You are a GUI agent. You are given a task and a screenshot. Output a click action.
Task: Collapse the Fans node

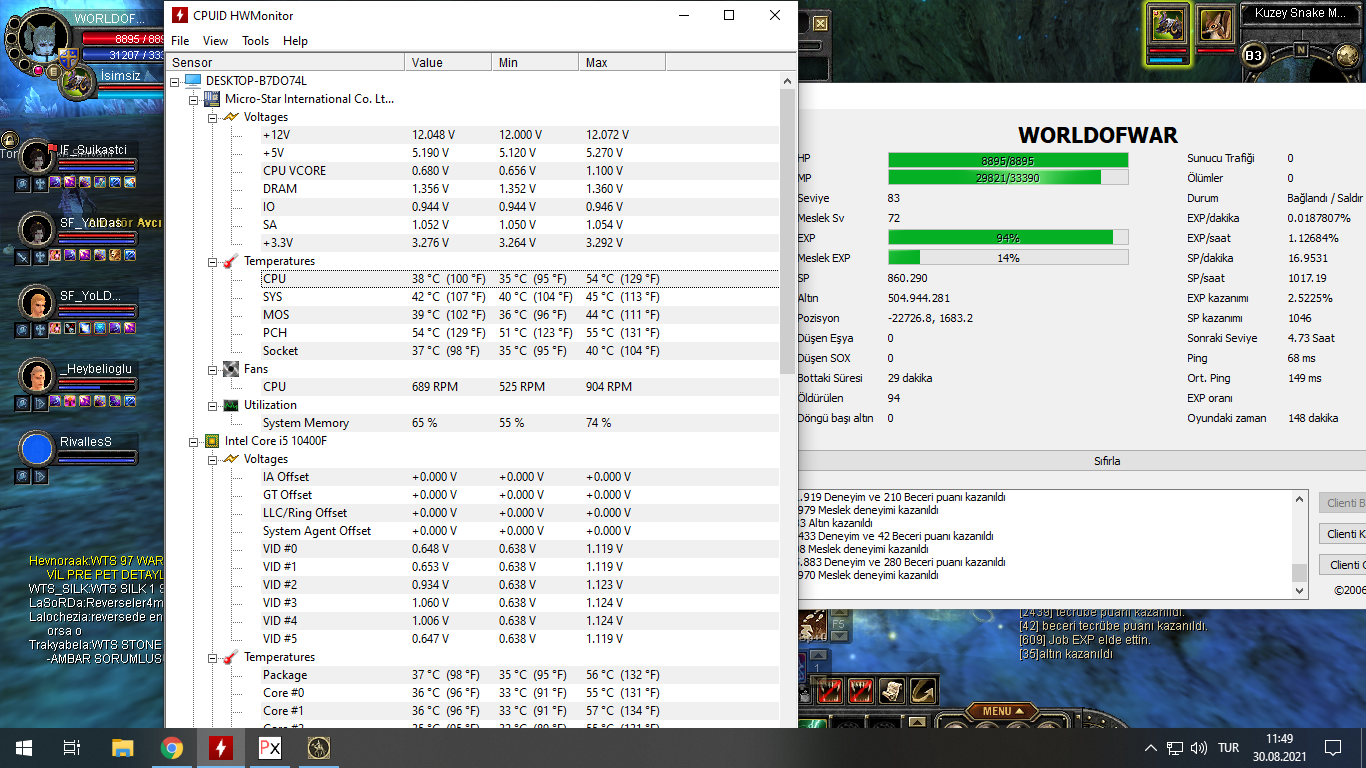pyautogui.click(x=212, y=369)
